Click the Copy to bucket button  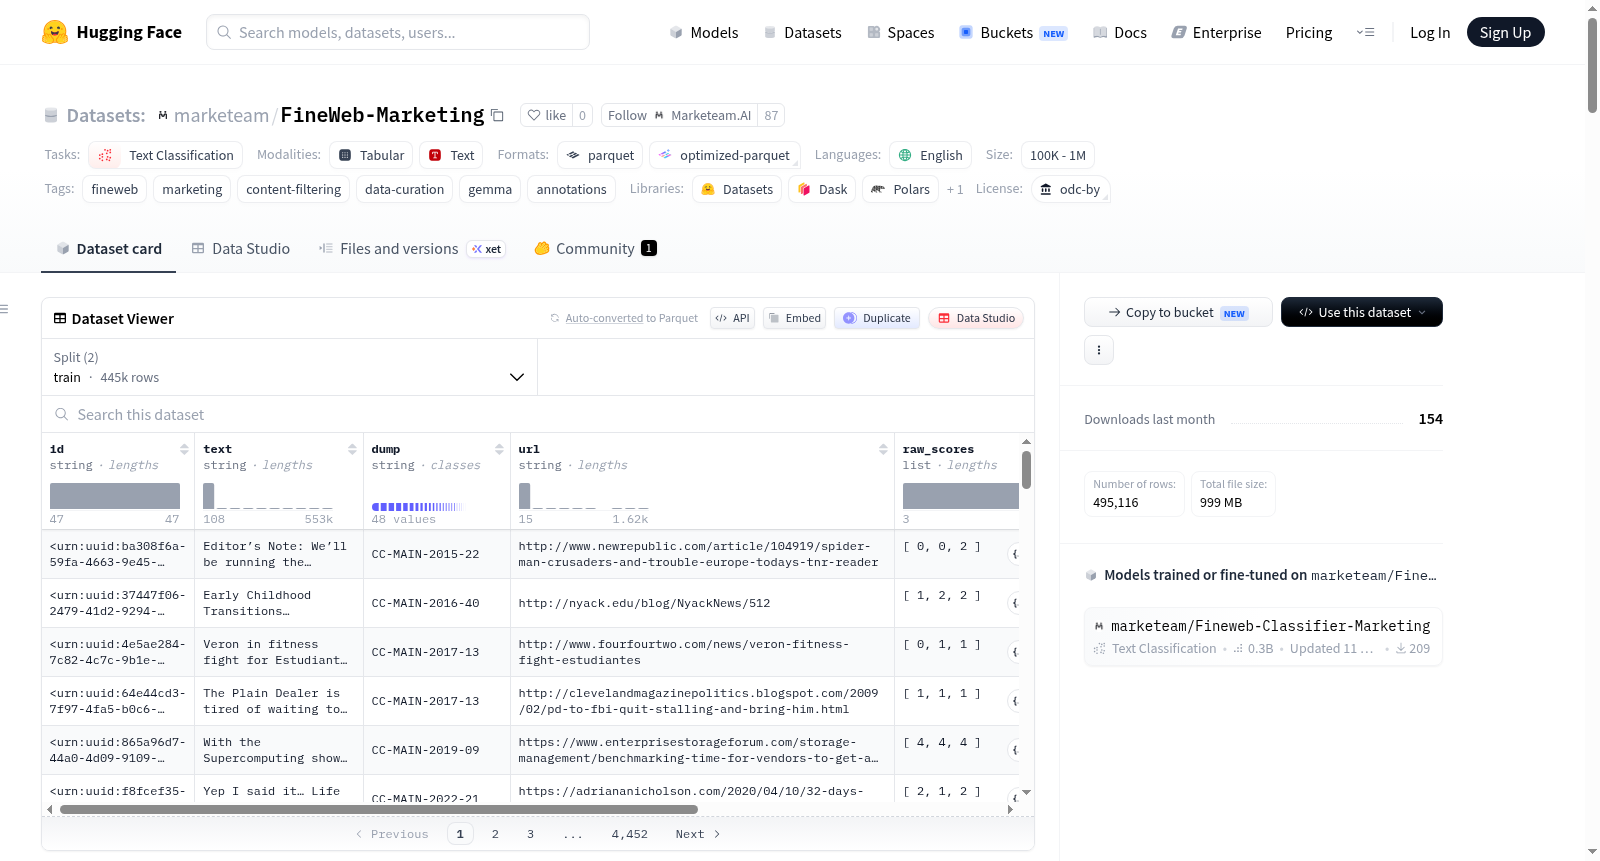tap(1178, 312)
